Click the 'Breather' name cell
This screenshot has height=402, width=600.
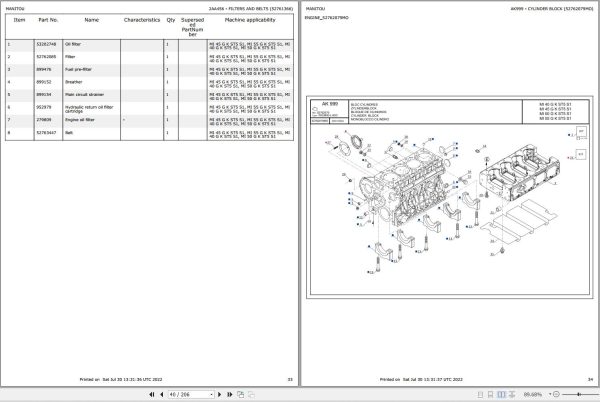click(x=91, y=83)
